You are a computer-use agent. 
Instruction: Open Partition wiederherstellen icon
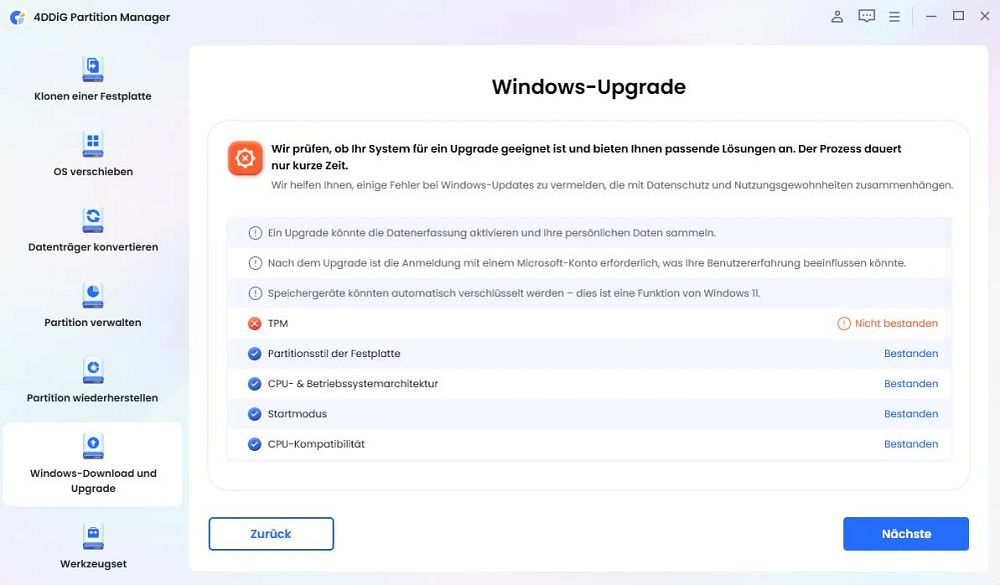point(93,371)
